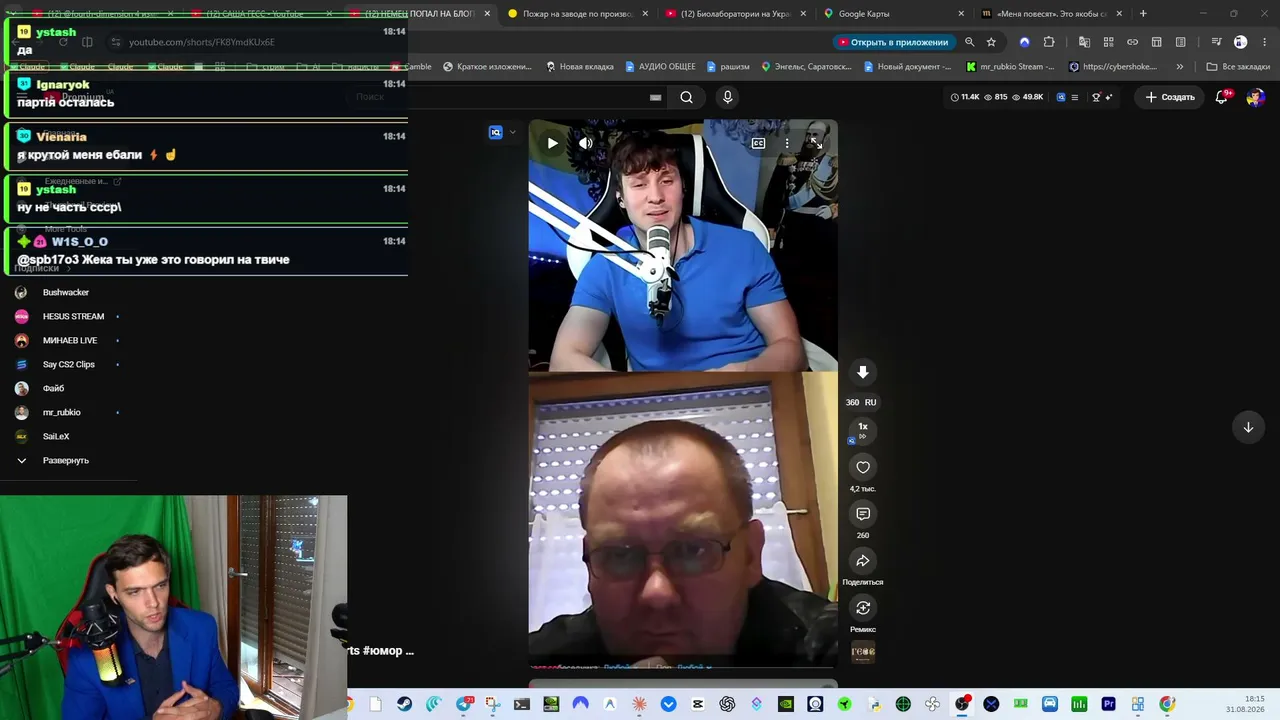Open the Все закладки folder

[1238, 67]
